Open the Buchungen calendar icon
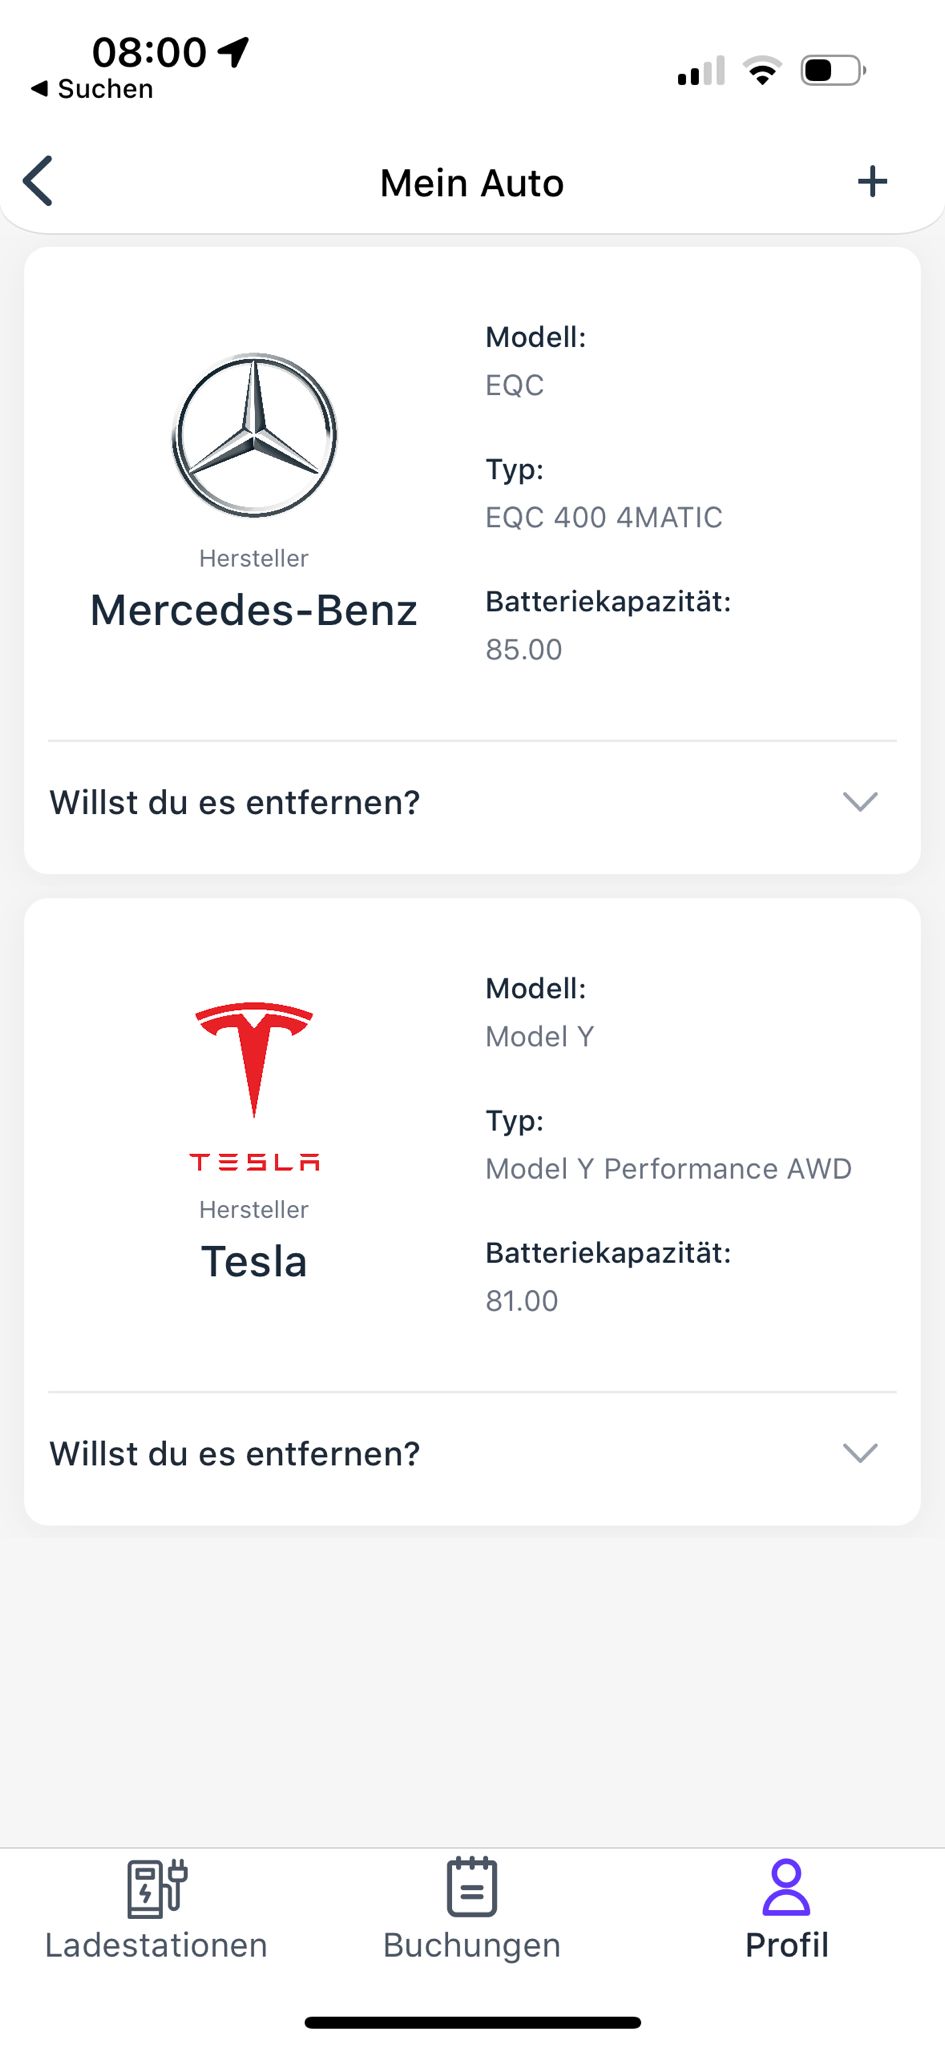The width and height of the screenshot is (945, 2048). [471, 1888]
